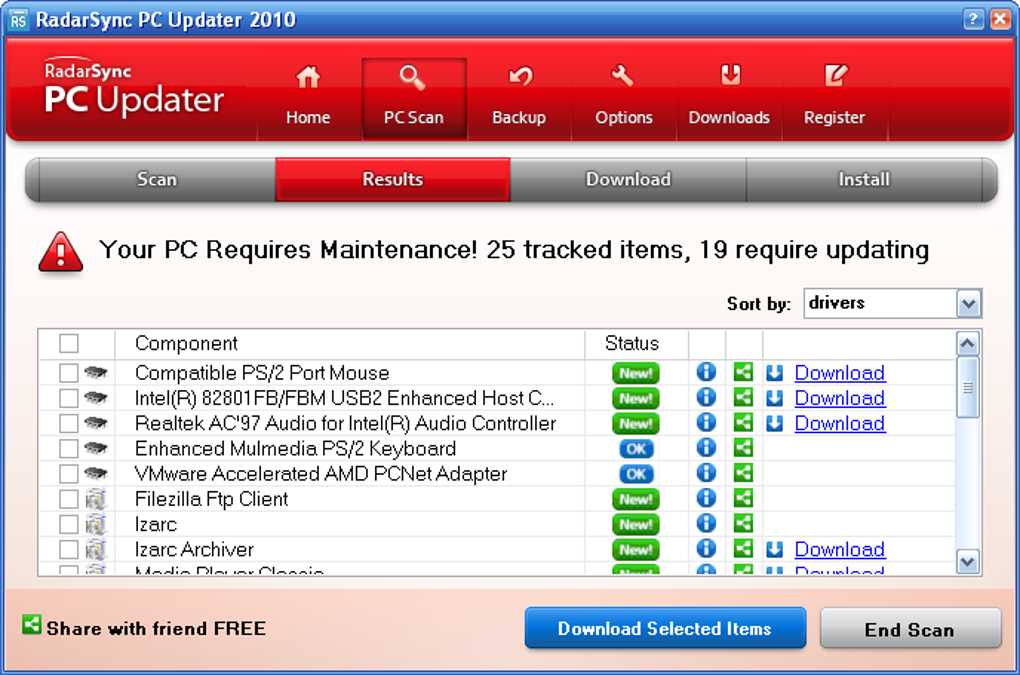The image size is (1020, 675).
Task: Open the Home section
Action: pos(308,98)
